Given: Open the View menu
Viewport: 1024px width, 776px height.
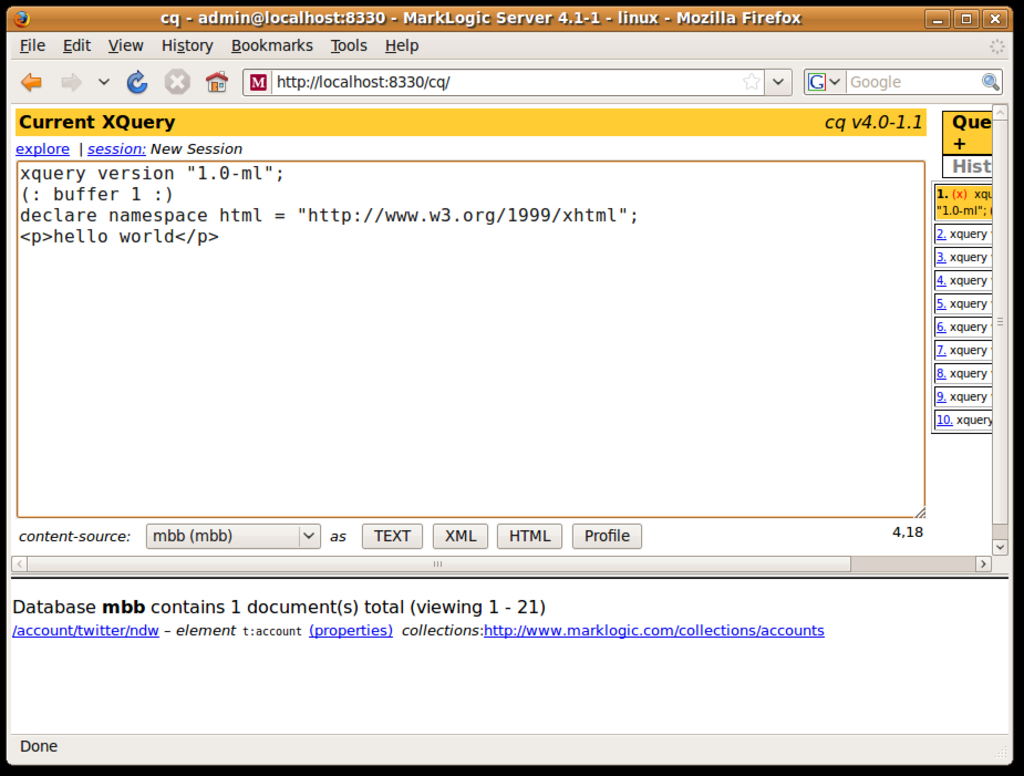Looking at the screenshot, I should point(125,46).
